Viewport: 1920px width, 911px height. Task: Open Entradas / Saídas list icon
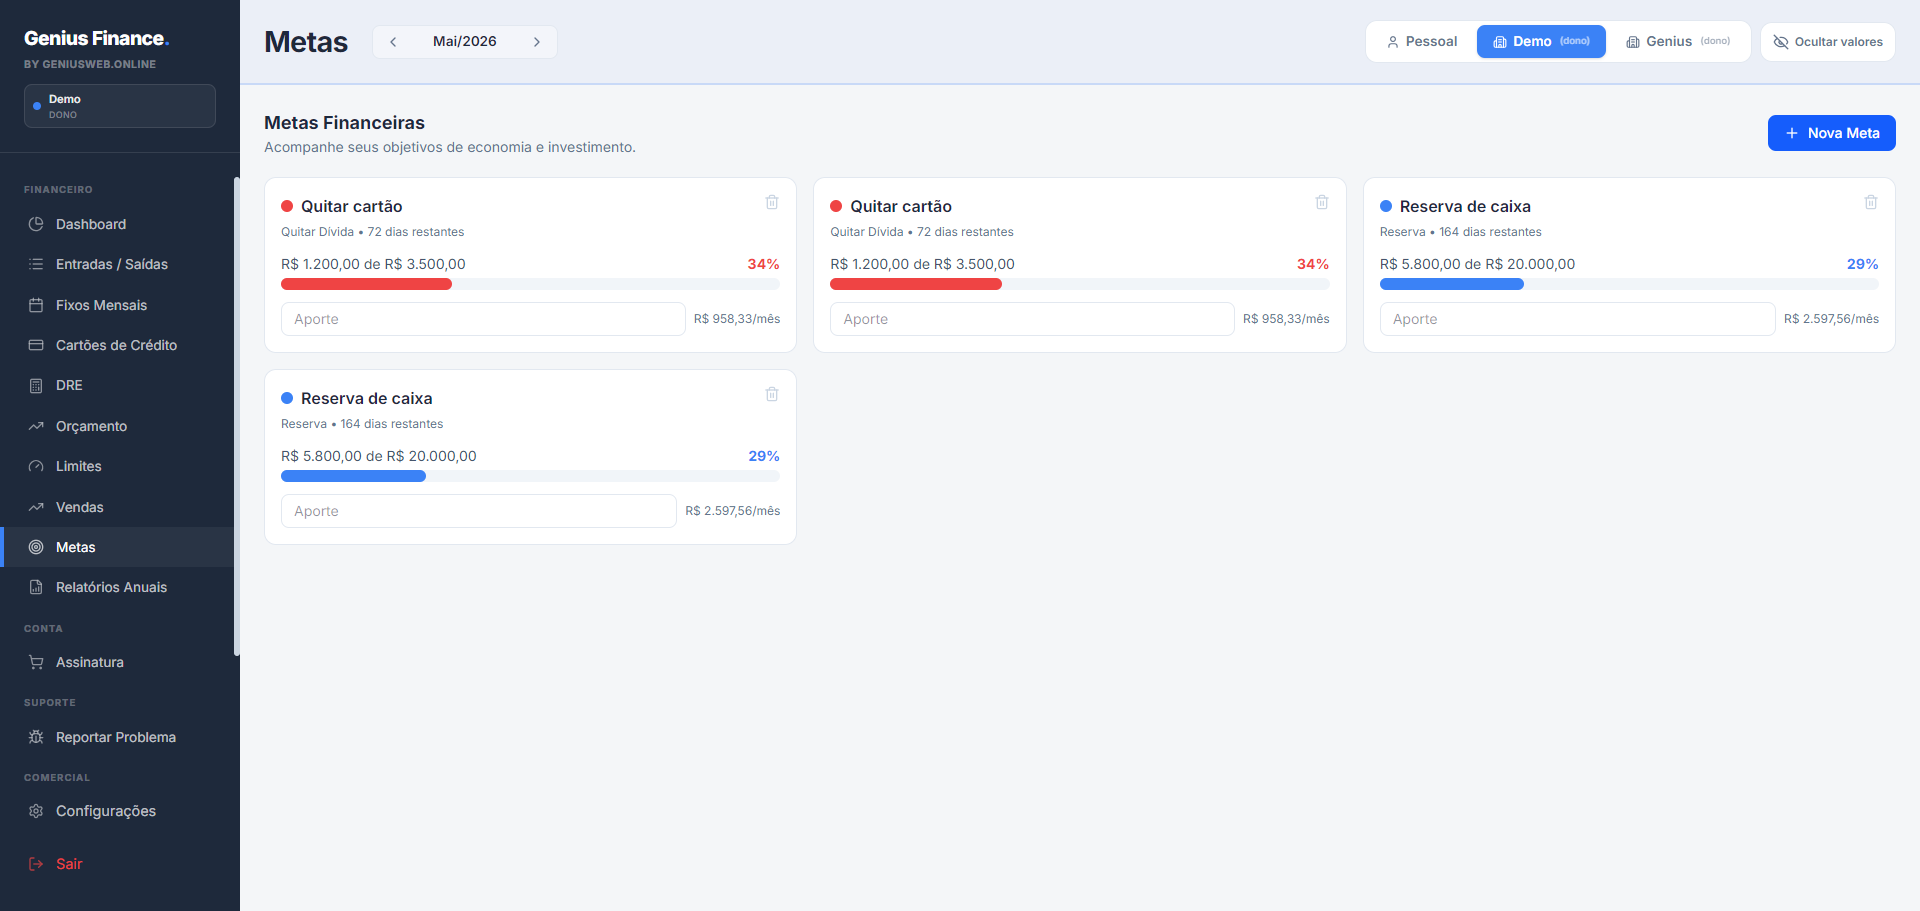[36, 264]
